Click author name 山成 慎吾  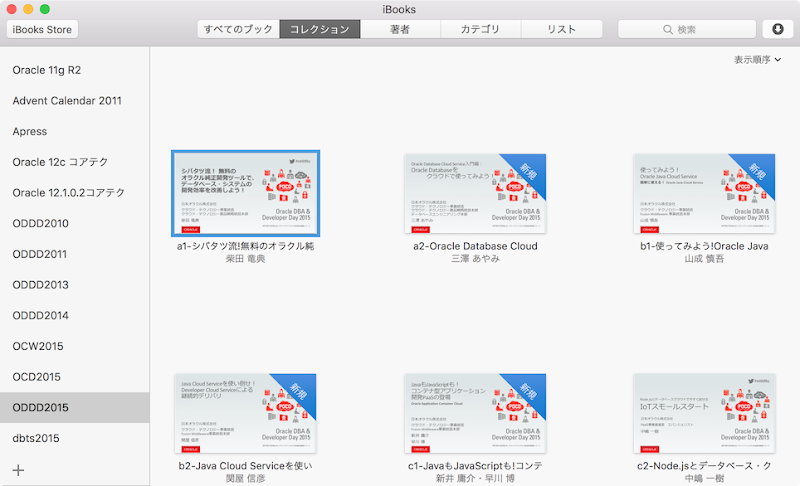click(704, 259)
